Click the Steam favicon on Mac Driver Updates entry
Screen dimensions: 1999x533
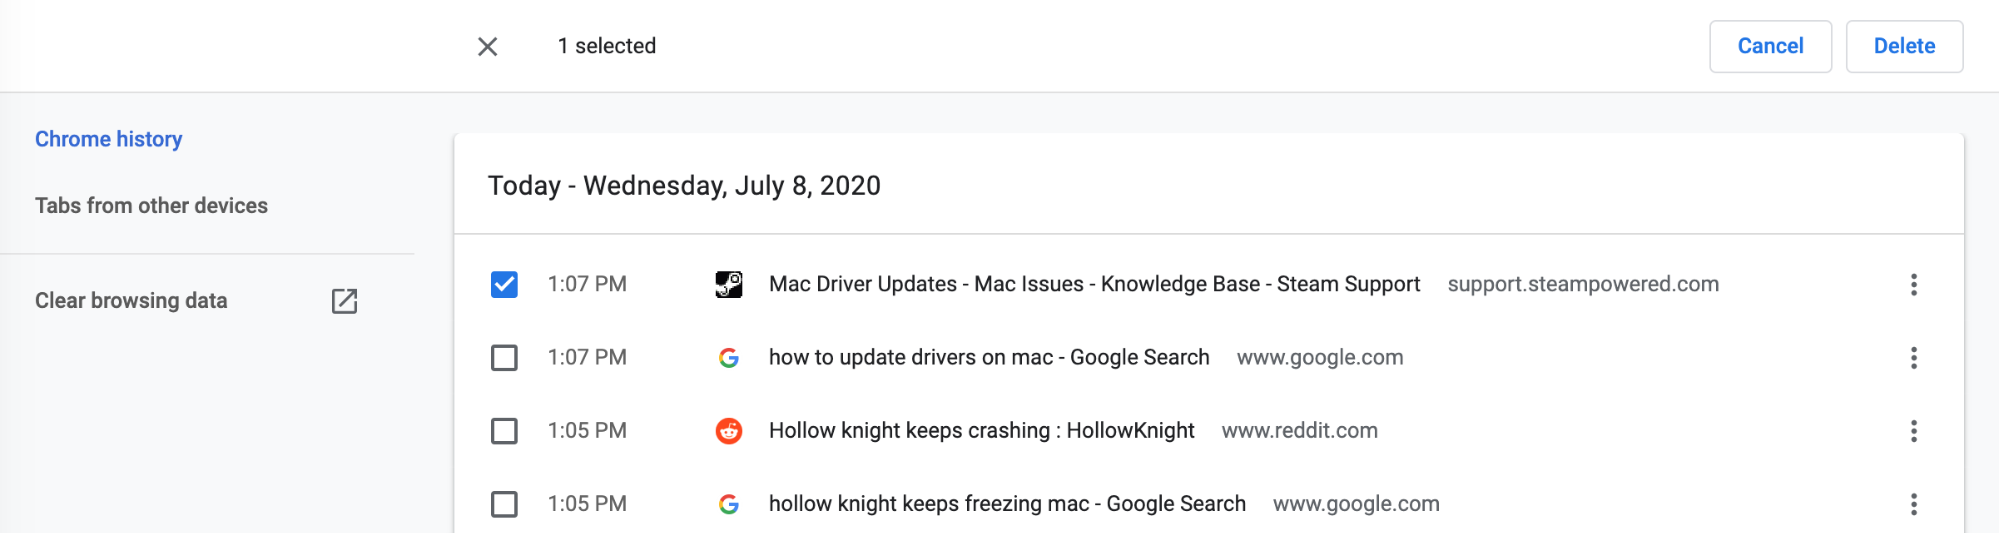coord(729,285)
